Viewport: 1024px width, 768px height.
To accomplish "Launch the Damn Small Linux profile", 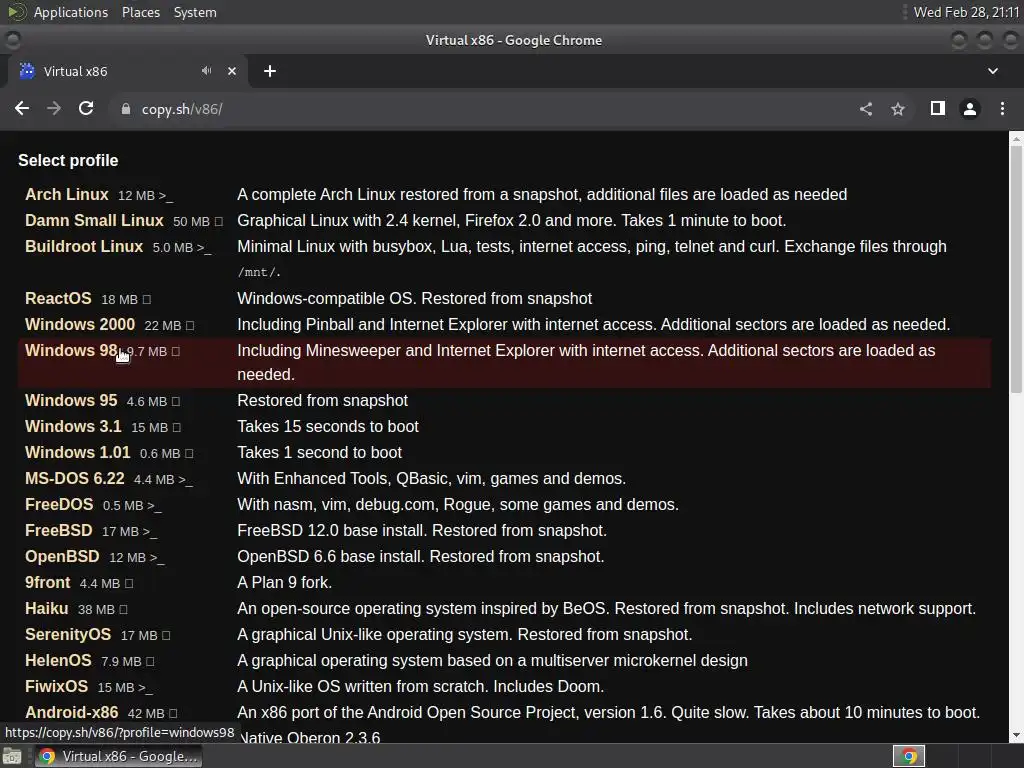I will tap(94, 221).
